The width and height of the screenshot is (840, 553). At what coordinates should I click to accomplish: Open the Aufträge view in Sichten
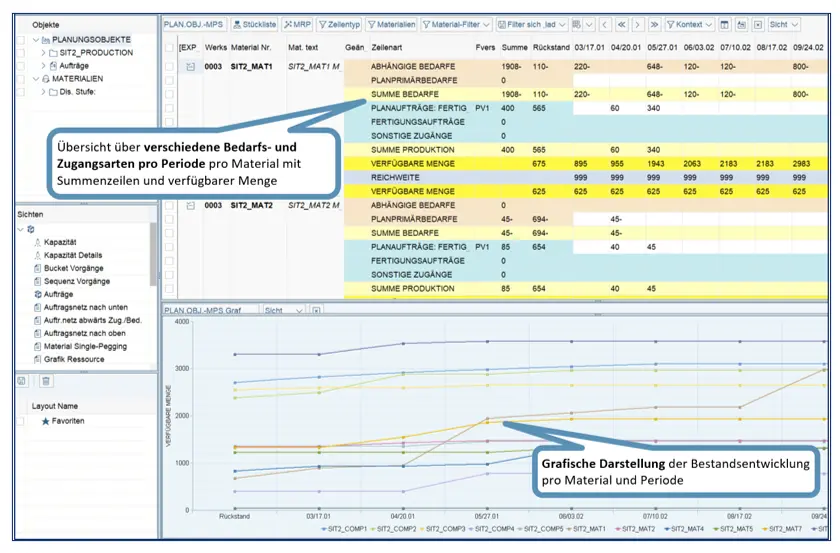(58, 294)
